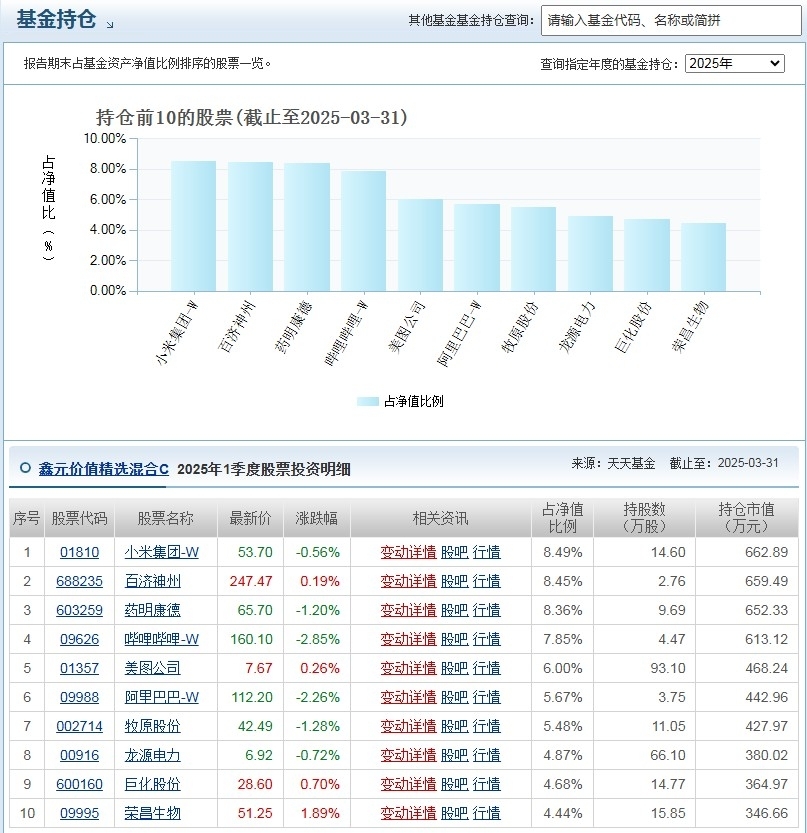807x833 pixels.
Task: Open 行情 for 美图公司
Action: point(487,668)
